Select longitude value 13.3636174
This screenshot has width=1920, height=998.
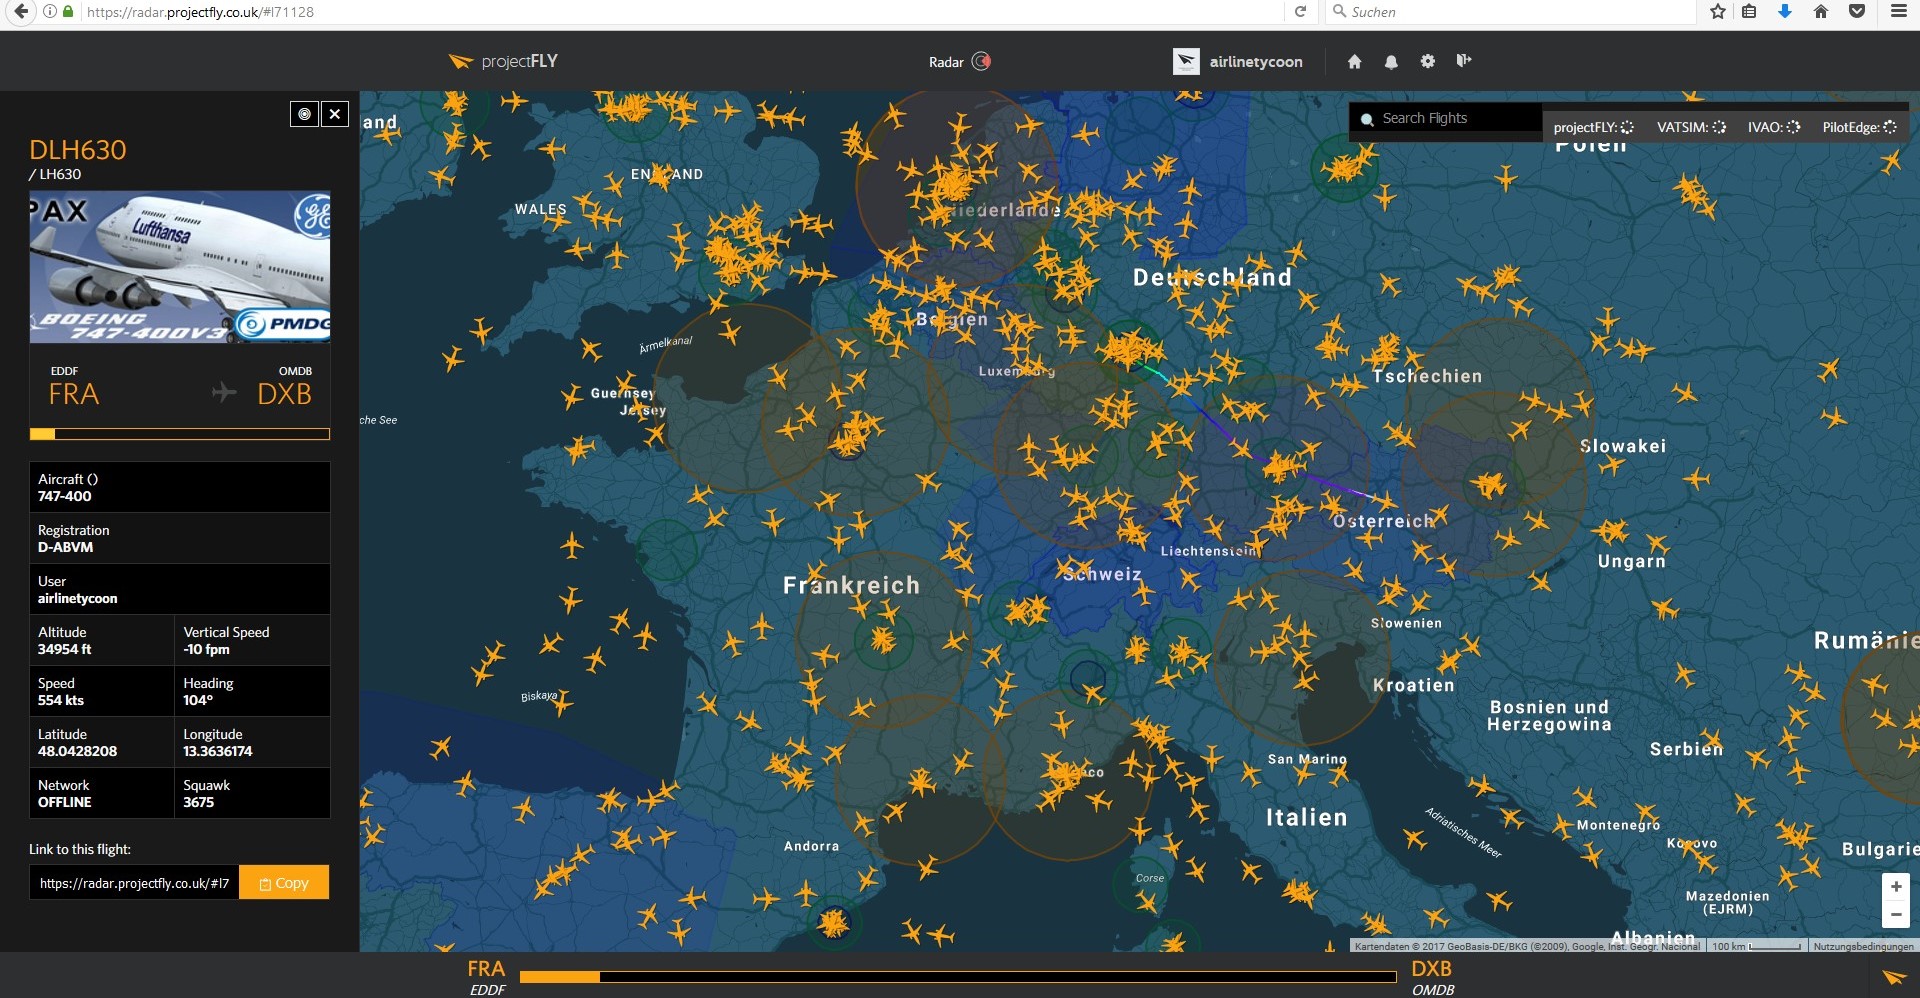pyautogui.click(x=218, y=751)
